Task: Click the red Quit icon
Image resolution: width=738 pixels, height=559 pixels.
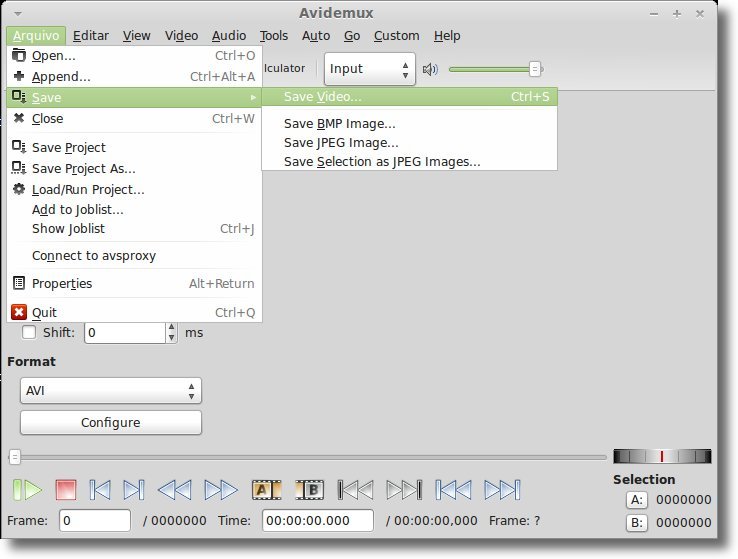Action: tap(19, 312)
